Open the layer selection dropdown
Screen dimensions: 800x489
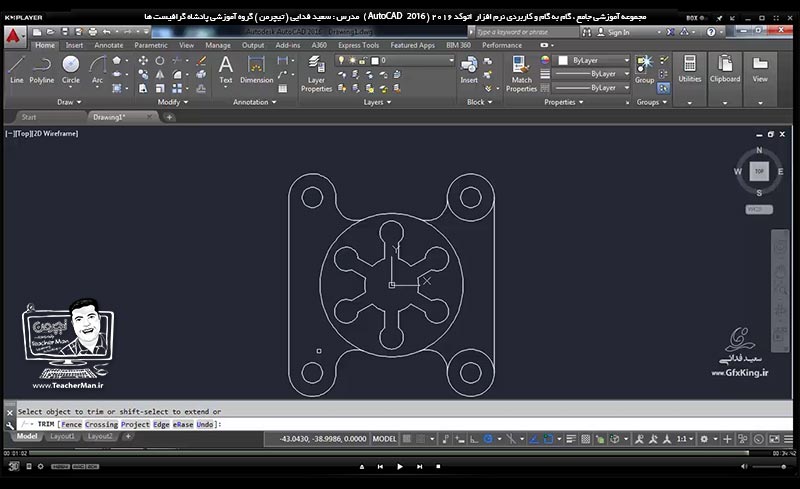(x=394, y=61)
